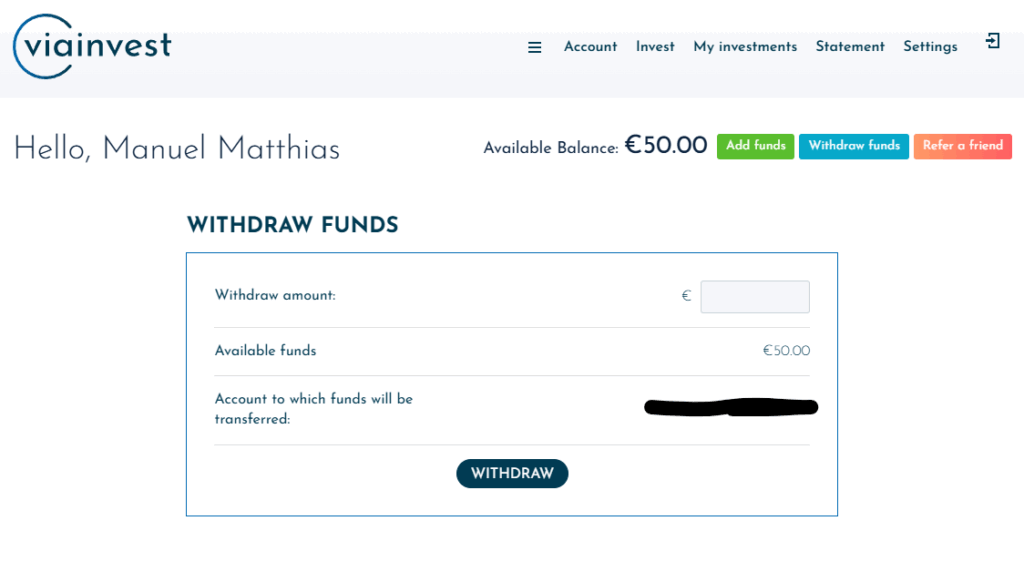This screenshot has width=1024, height=582.
Task: Open the hamburger menu icon
Action: pyautogui.click(x=535, y=47)
